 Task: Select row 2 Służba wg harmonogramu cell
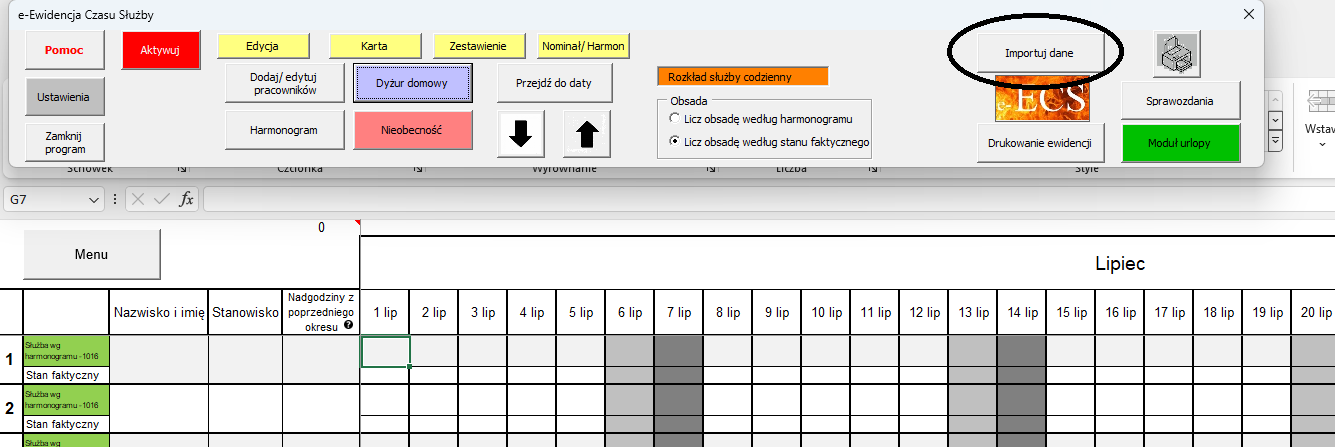pos(66,400)
